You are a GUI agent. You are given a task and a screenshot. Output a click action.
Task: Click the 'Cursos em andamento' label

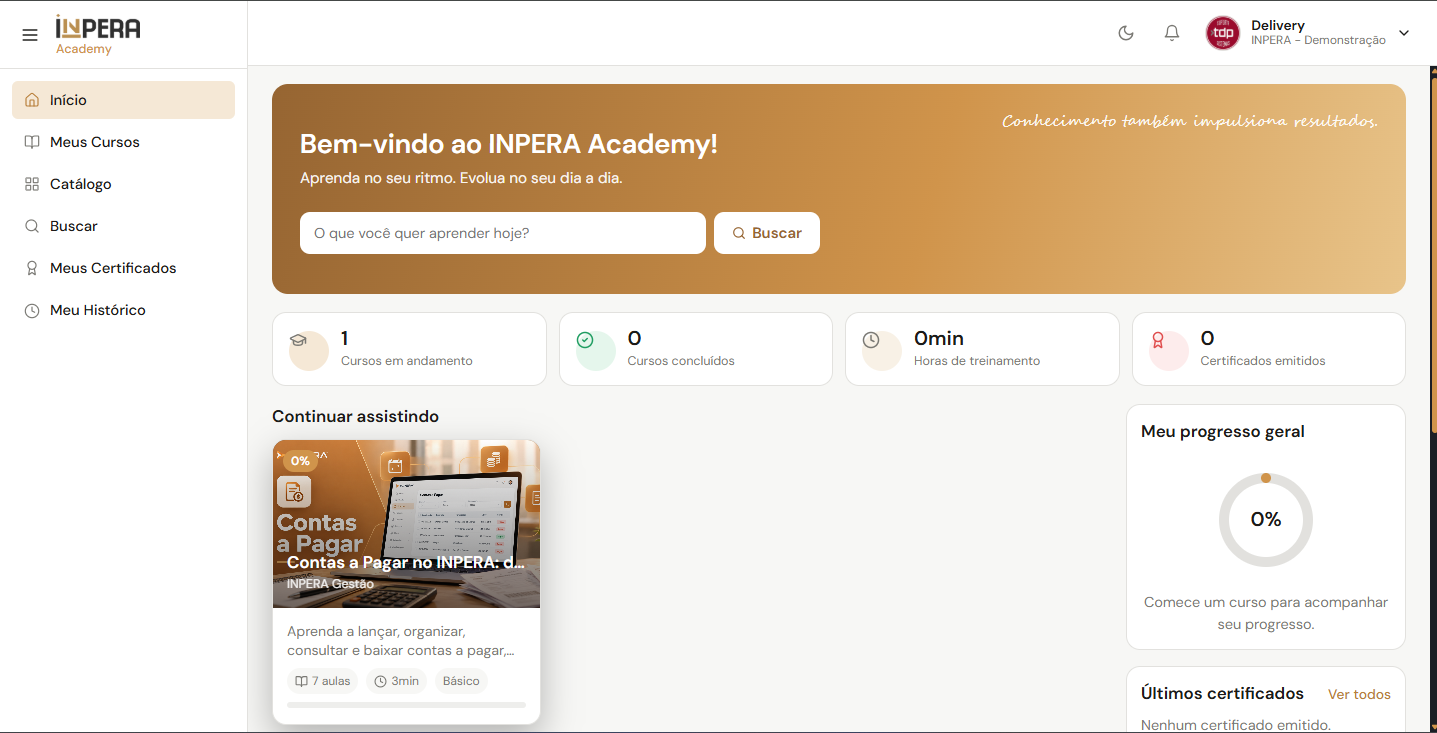point(407,361)
